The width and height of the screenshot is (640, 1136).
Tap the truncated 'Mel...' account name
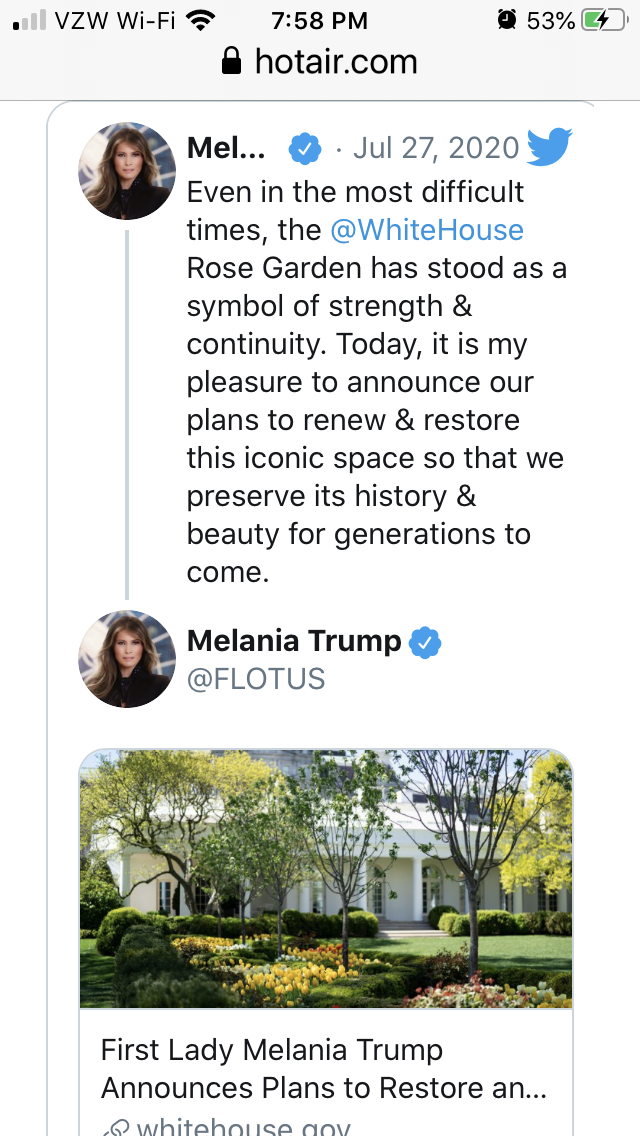(226, 149)
